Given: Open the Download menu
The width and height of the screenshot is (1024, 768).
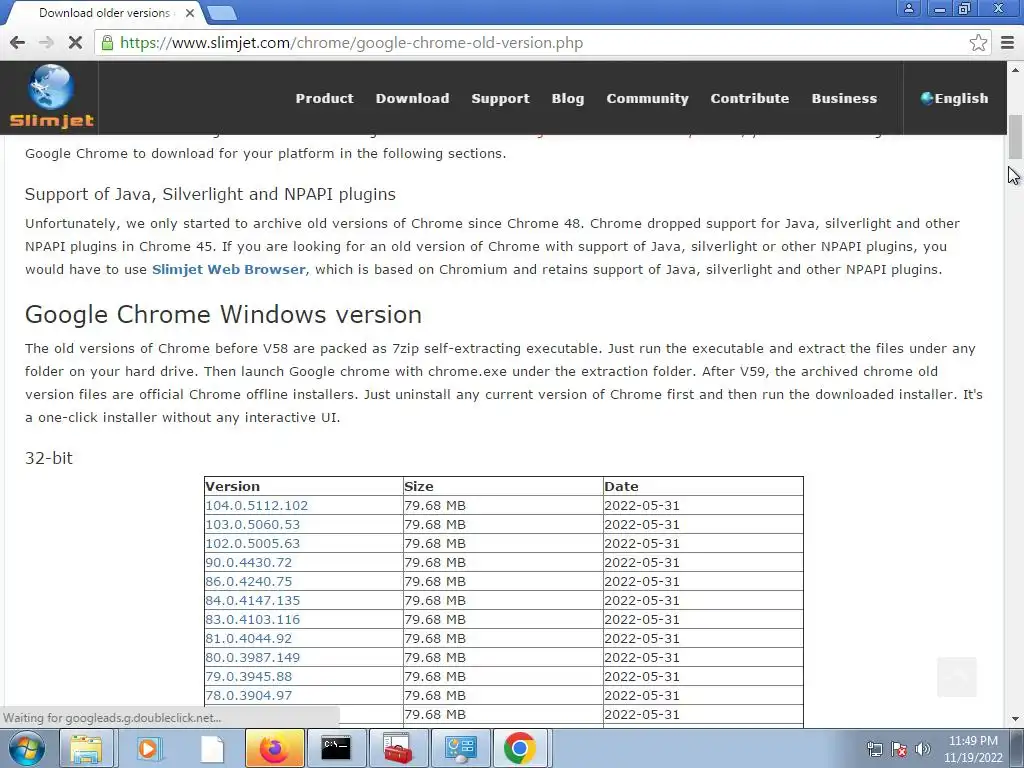Looking at the screenshot, I should point(412,98).
